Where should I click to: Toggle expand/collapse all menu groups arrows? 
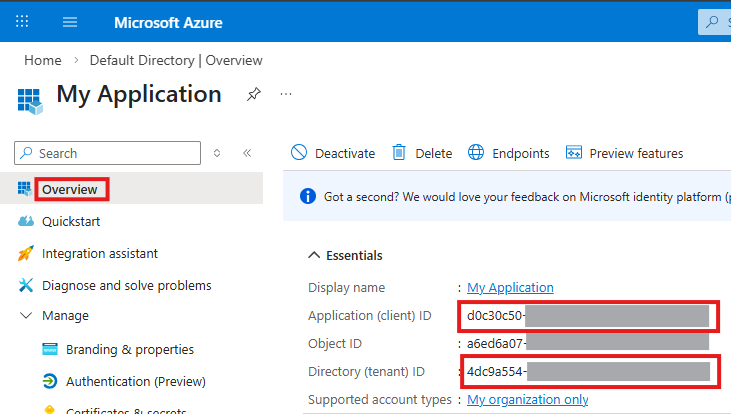[x=218, y=153]
